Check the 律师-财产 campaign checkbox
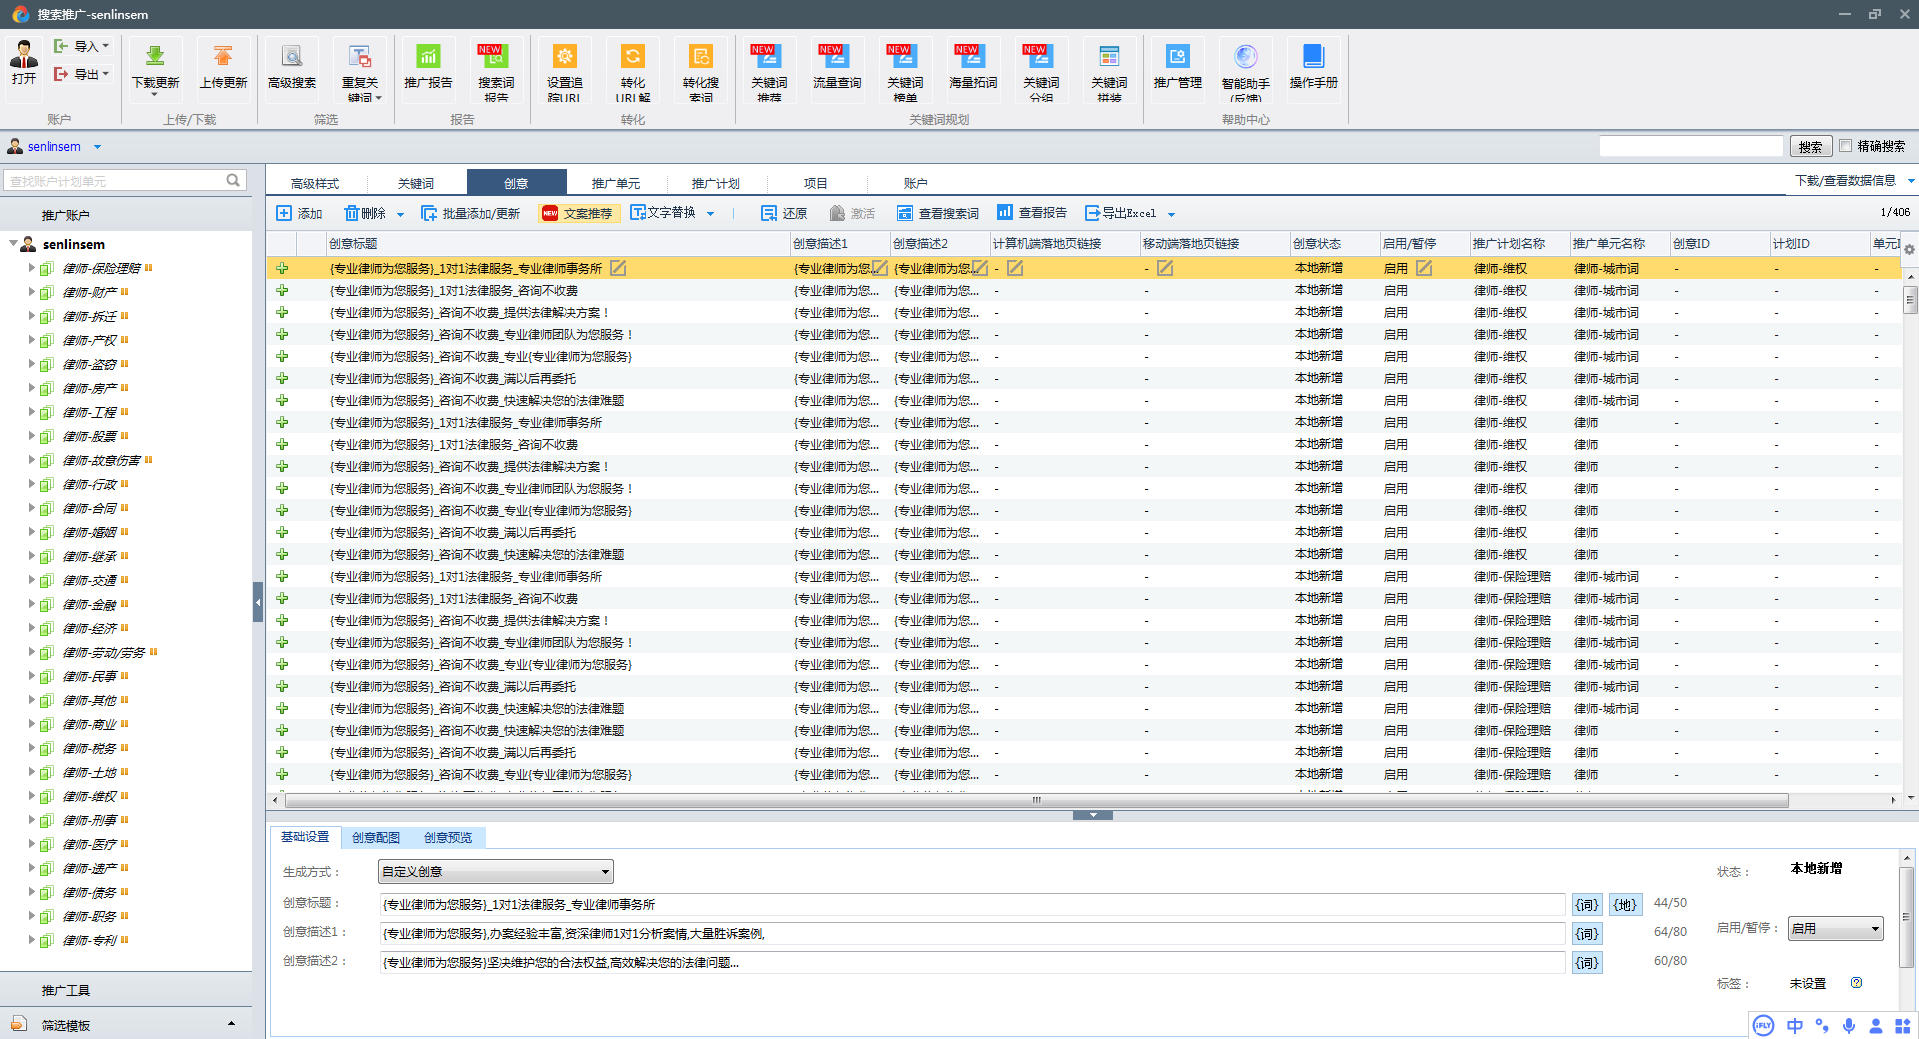Screen dimensions: 1919x1039 [x=46, y=293]
